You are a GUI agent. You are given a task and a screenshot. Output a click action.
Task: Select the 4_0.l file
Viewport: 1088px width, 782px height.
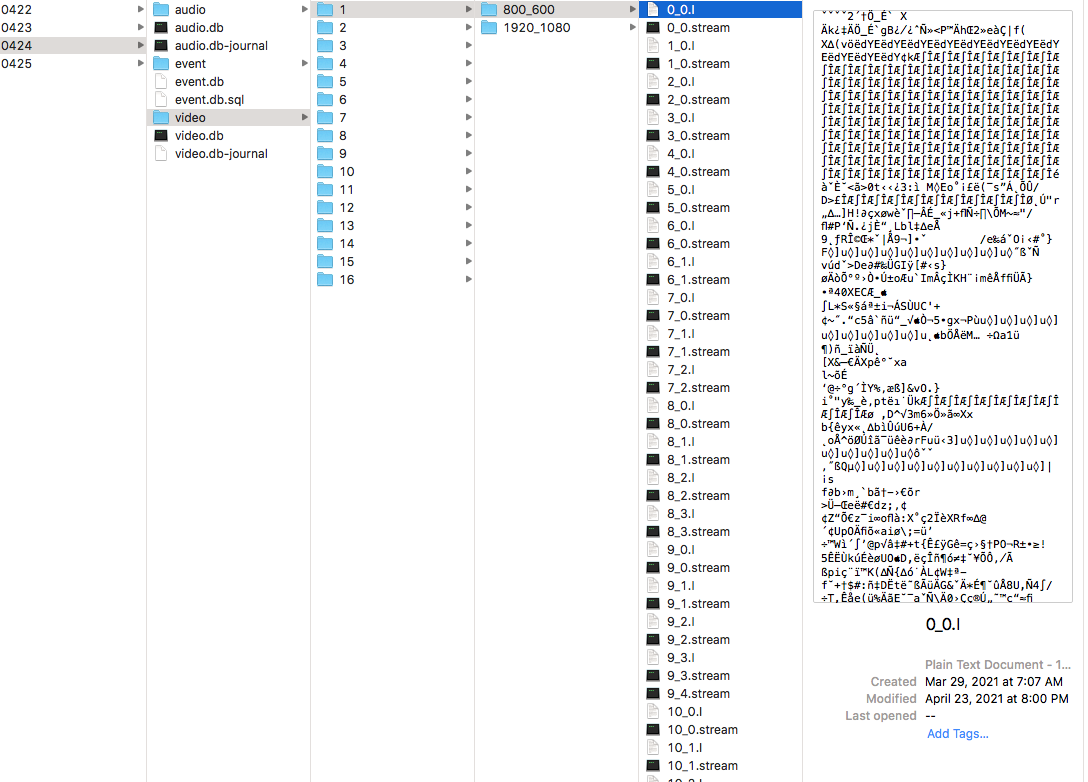[720, 153]
